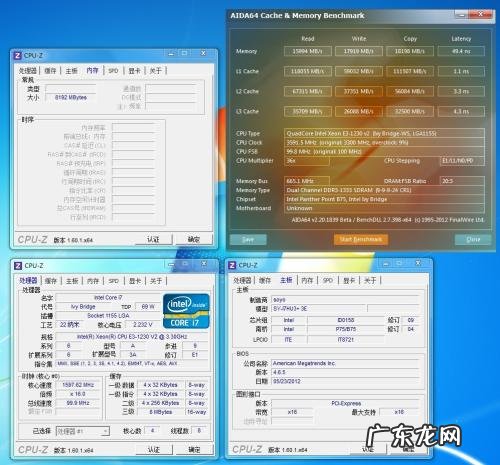Click the Chipset field in AIDA64

tap(384, 199)
